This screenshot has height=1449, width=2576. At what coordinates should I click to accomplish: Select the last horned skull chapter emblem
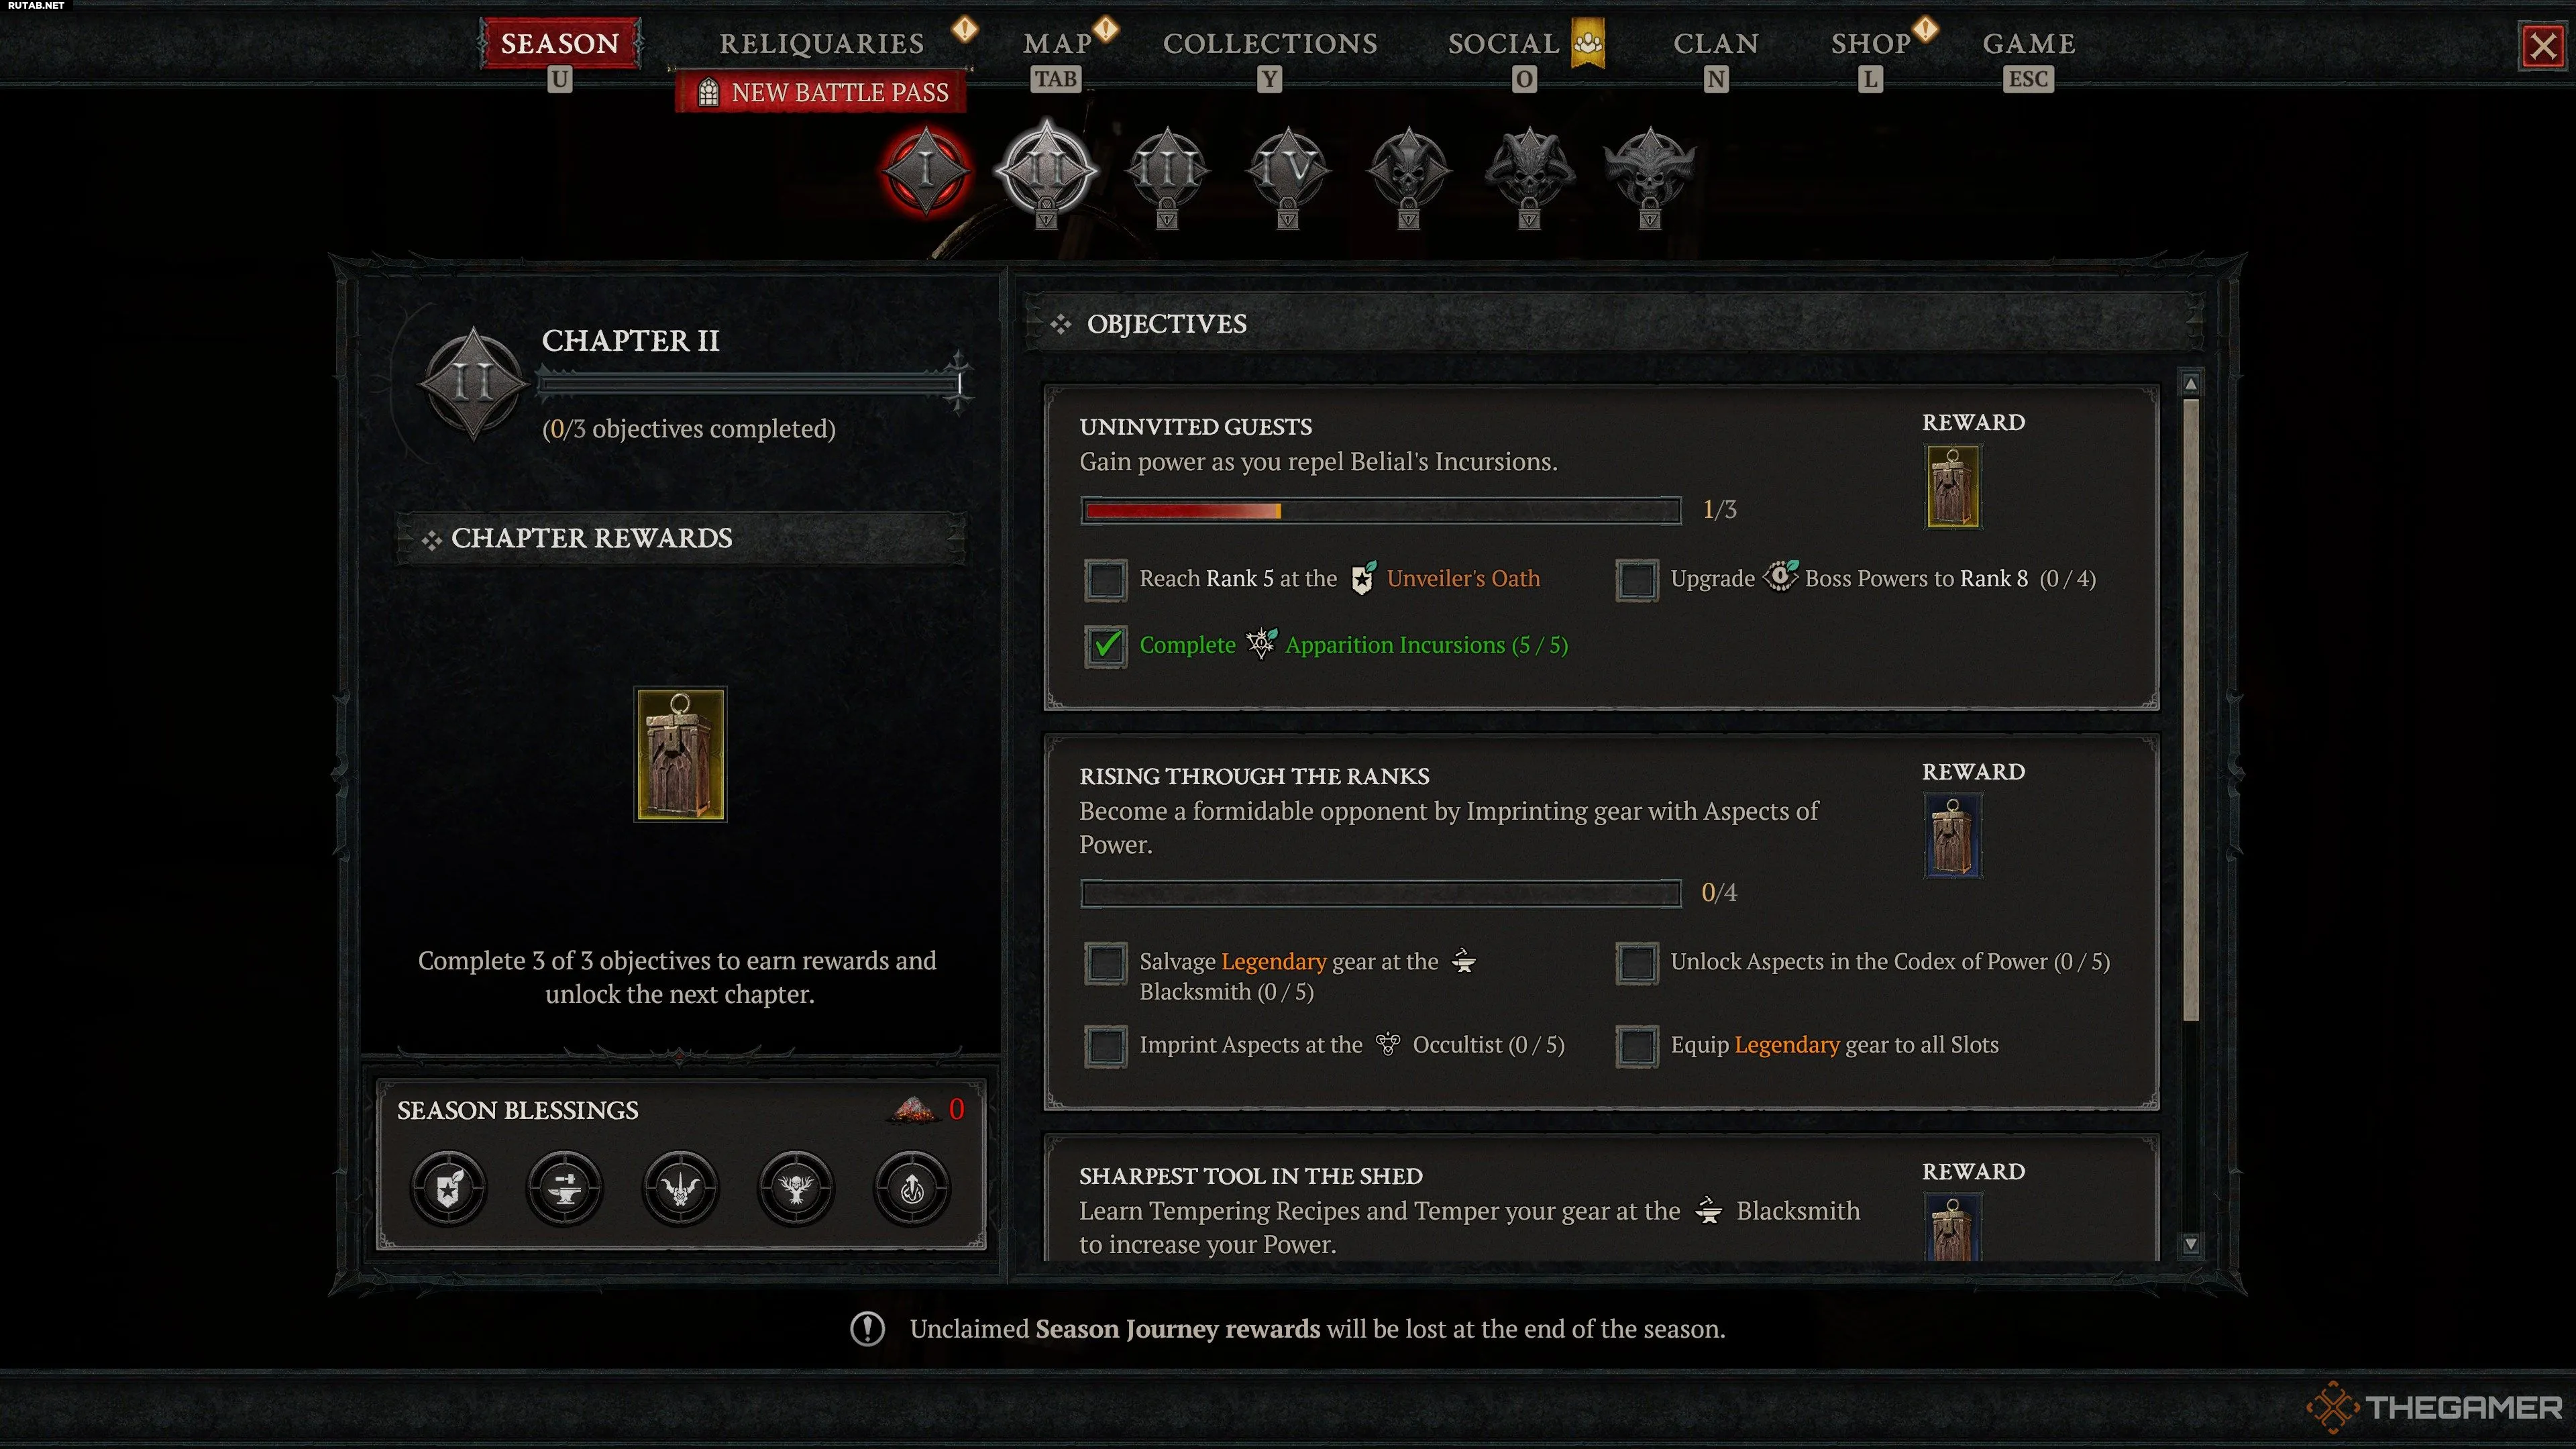tap(1650, 172)
